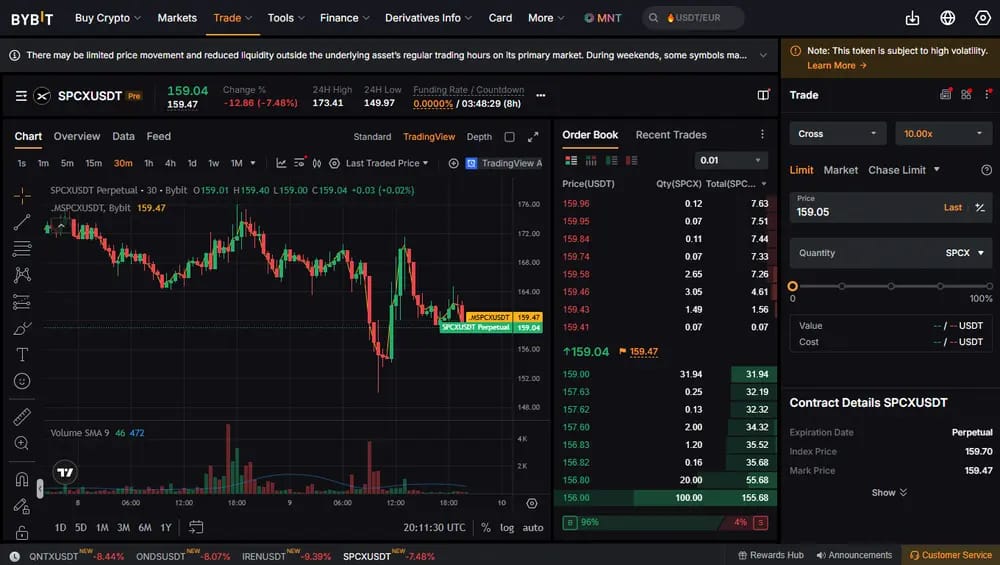
Task: Select the 1h chart interval
Action: 149,163
